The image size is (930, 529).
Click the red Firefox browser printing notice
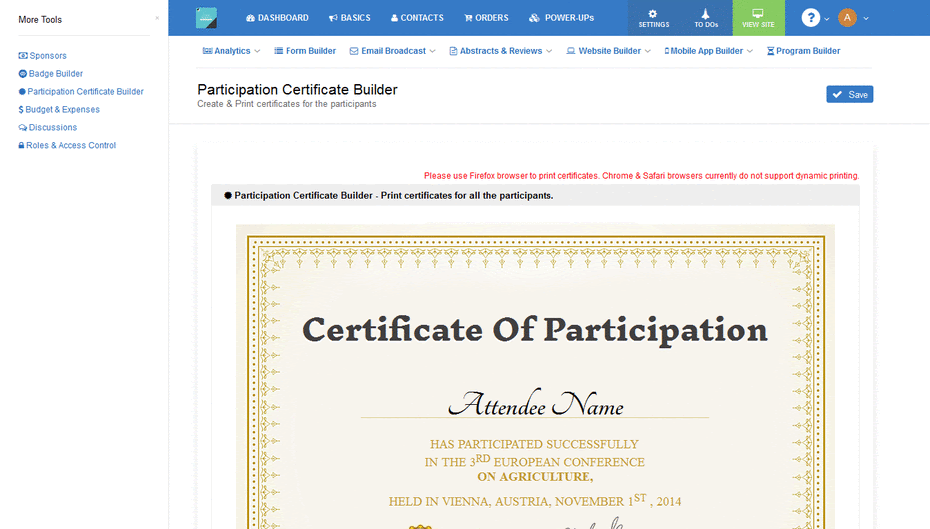point(641,176)
